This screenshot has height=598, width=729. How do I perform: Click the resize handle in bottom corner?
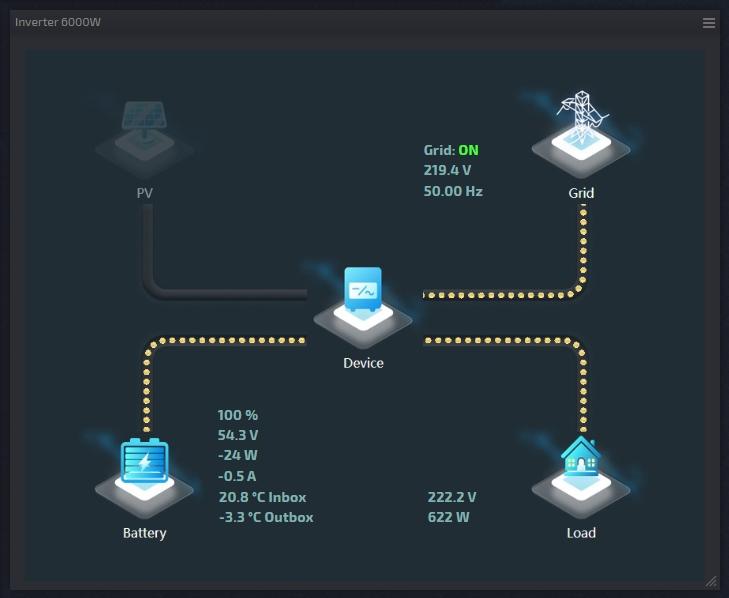(x=711, y=581)
